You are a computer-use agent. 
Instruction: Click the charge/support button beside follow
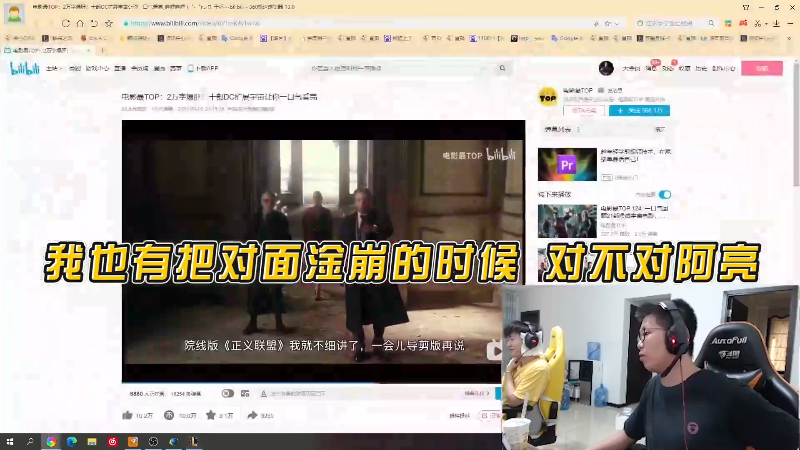click(584, 110)
